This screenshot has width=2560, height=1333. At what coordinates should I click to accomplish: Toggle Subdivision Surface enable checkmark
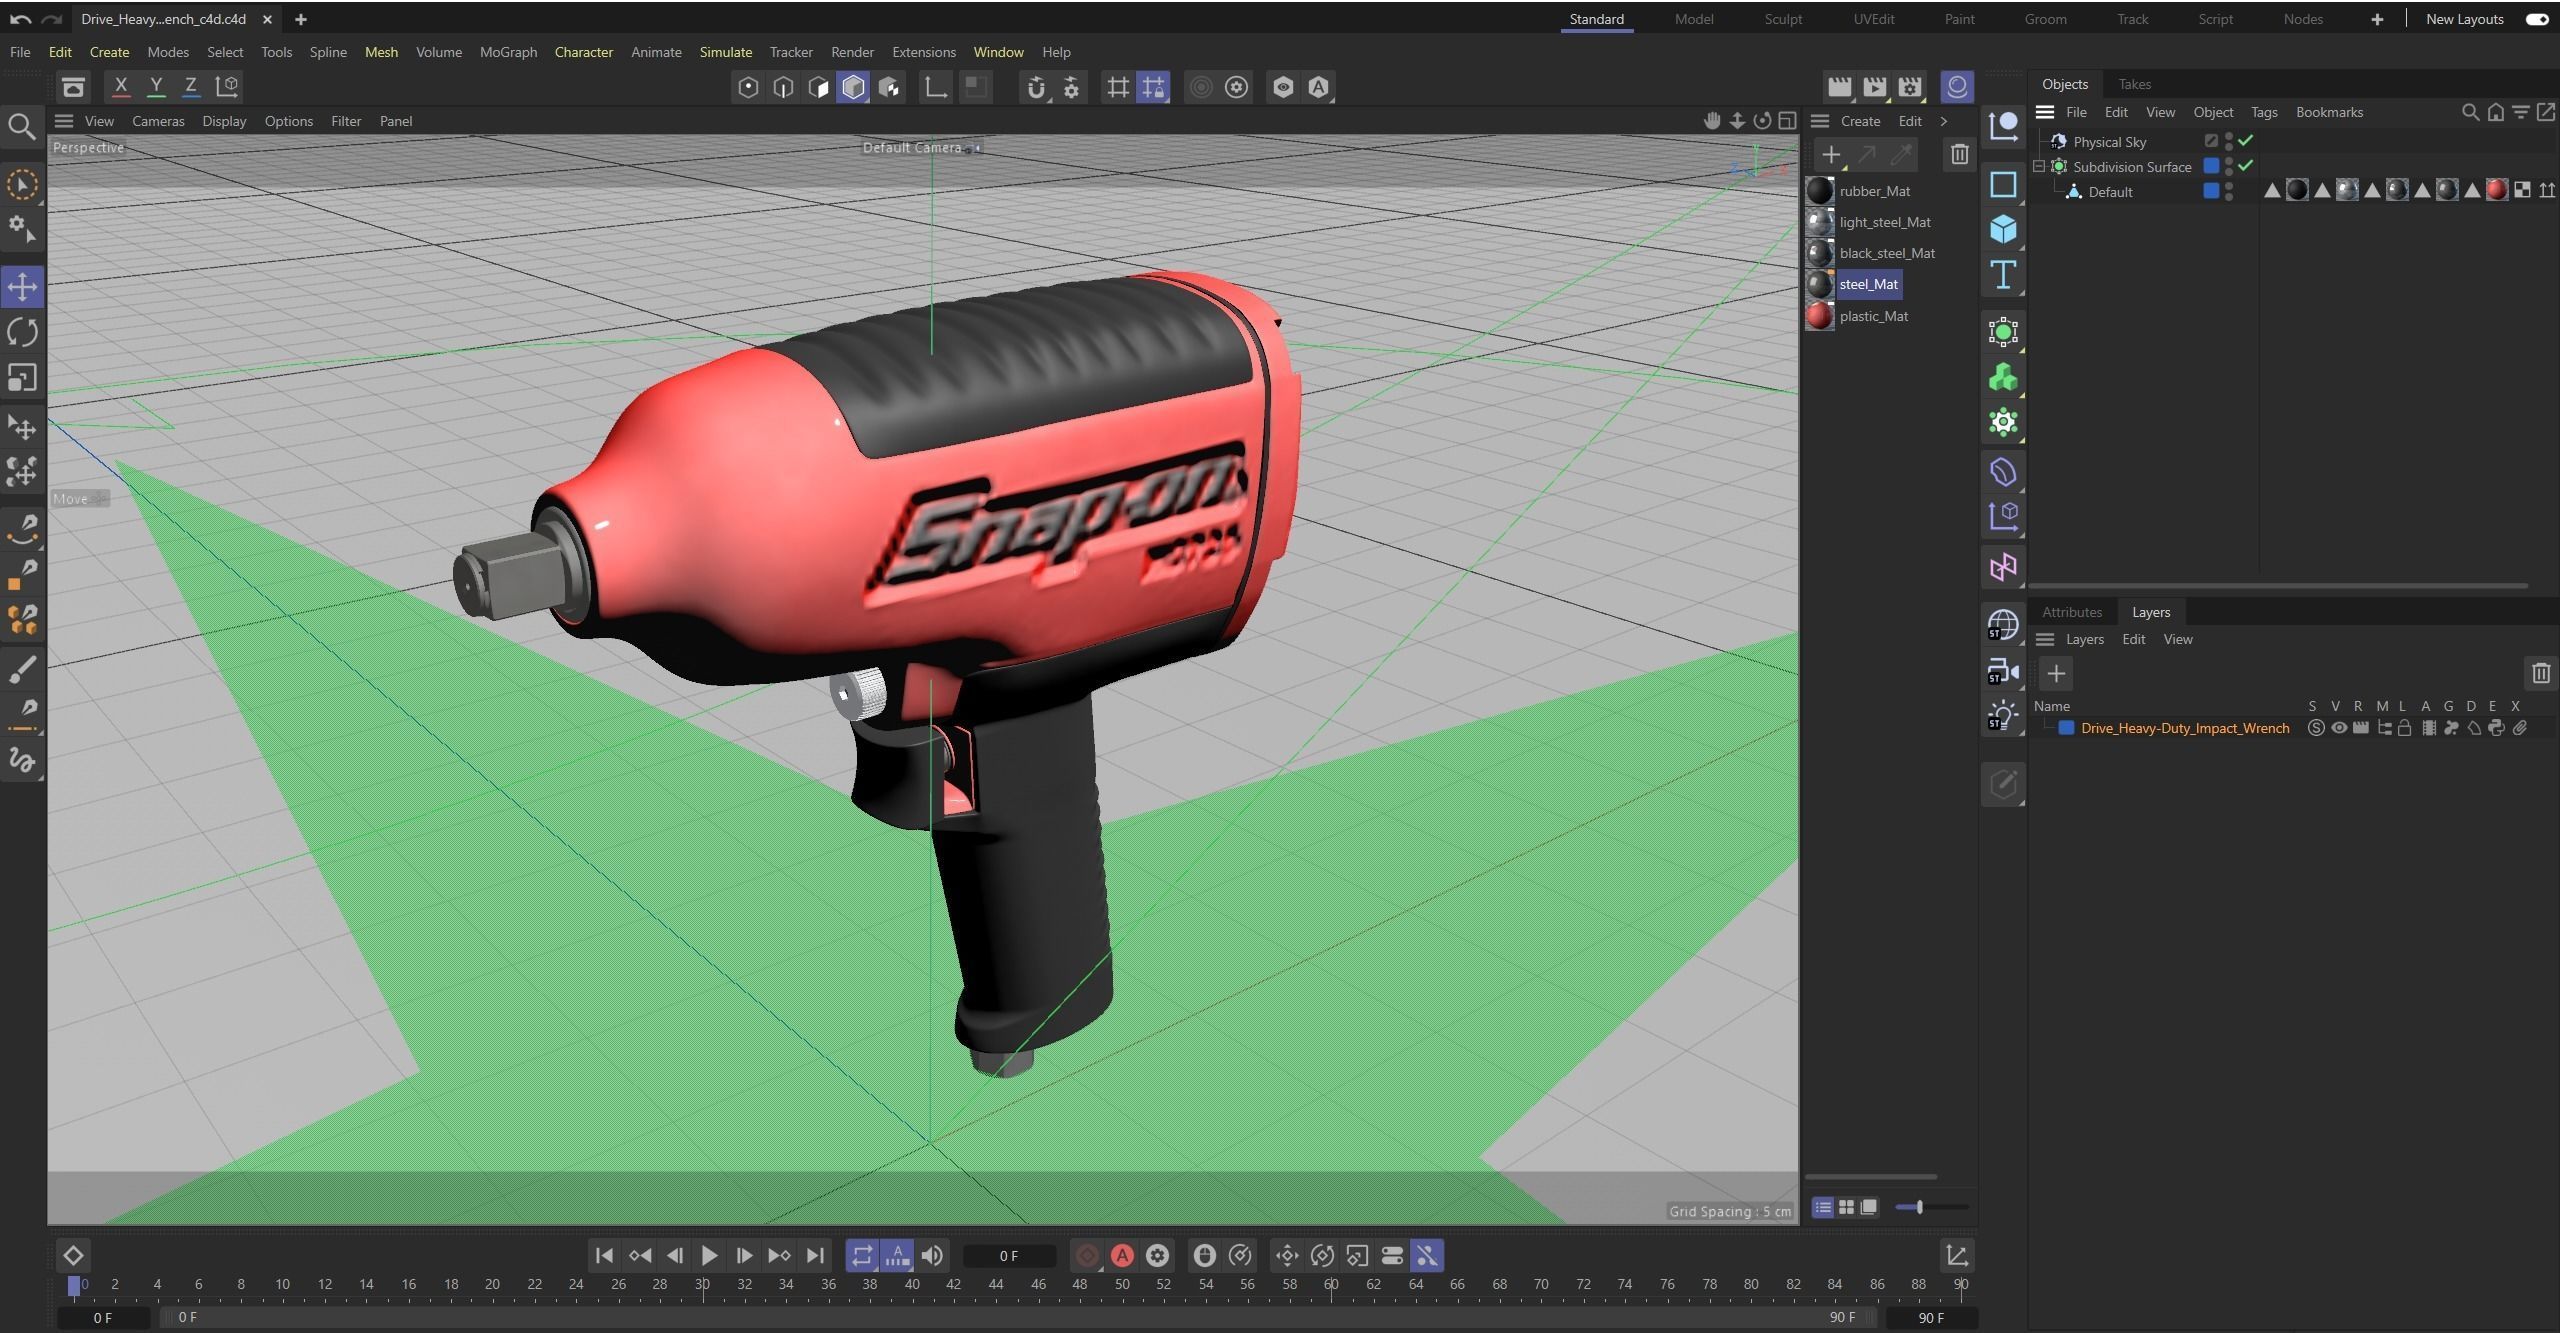[2246, 166]
